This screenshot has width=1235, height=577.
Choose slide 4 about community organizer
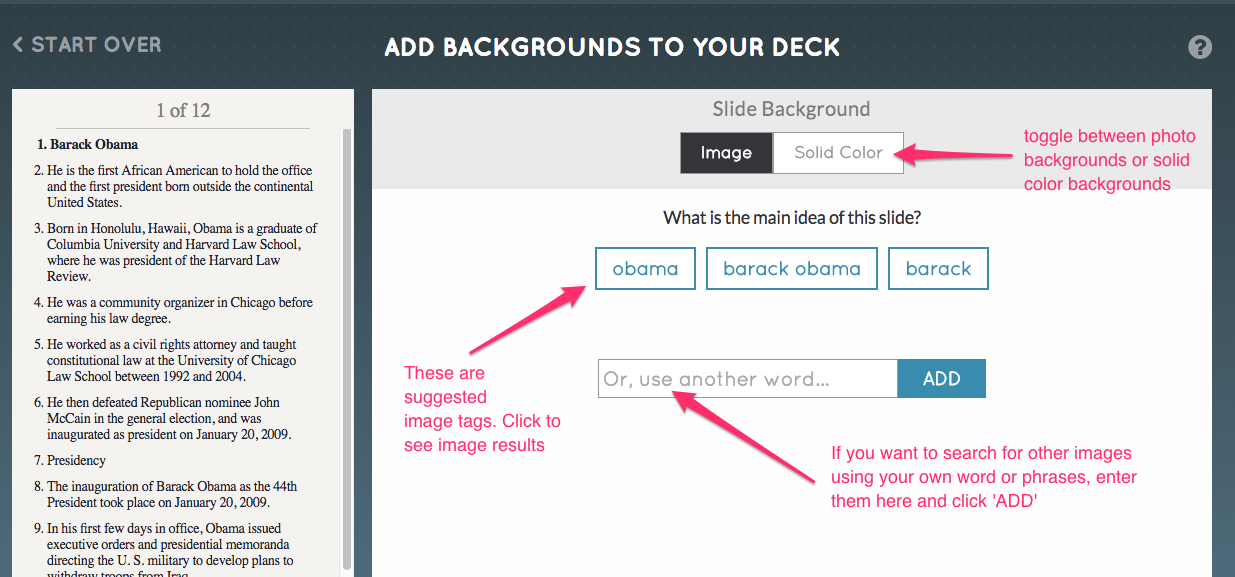[180, 310]
